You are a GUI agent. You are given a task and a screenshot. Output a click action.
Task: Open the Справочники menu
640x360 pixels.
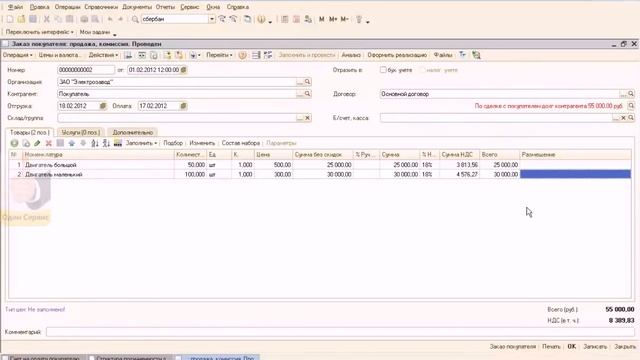pyautogui.click(x=101, y=7)
